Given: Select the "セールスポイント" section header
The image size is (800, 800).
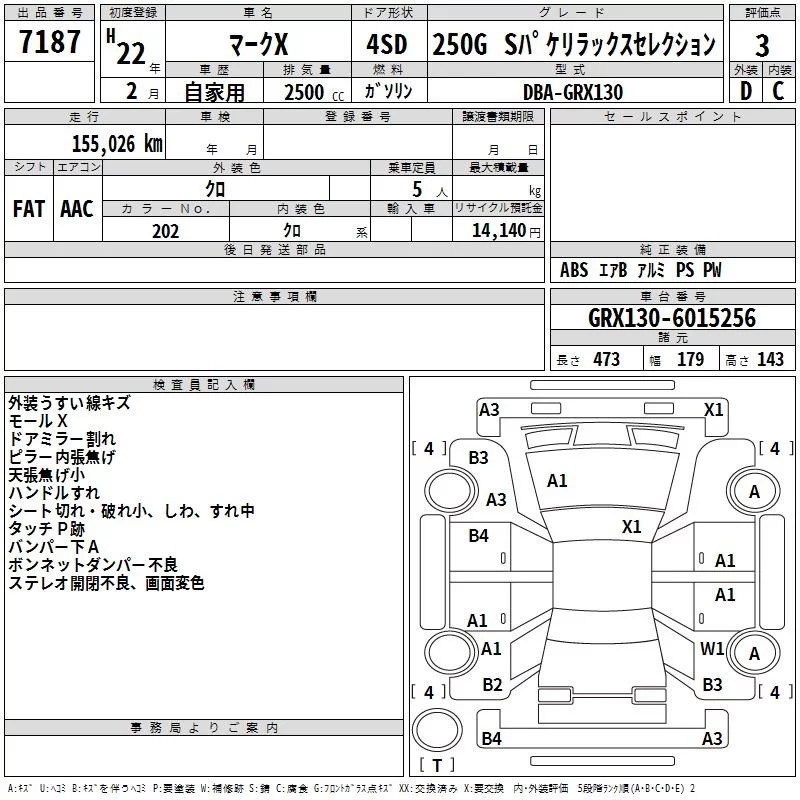Looking at the screenshot, I should pos(672,116).
